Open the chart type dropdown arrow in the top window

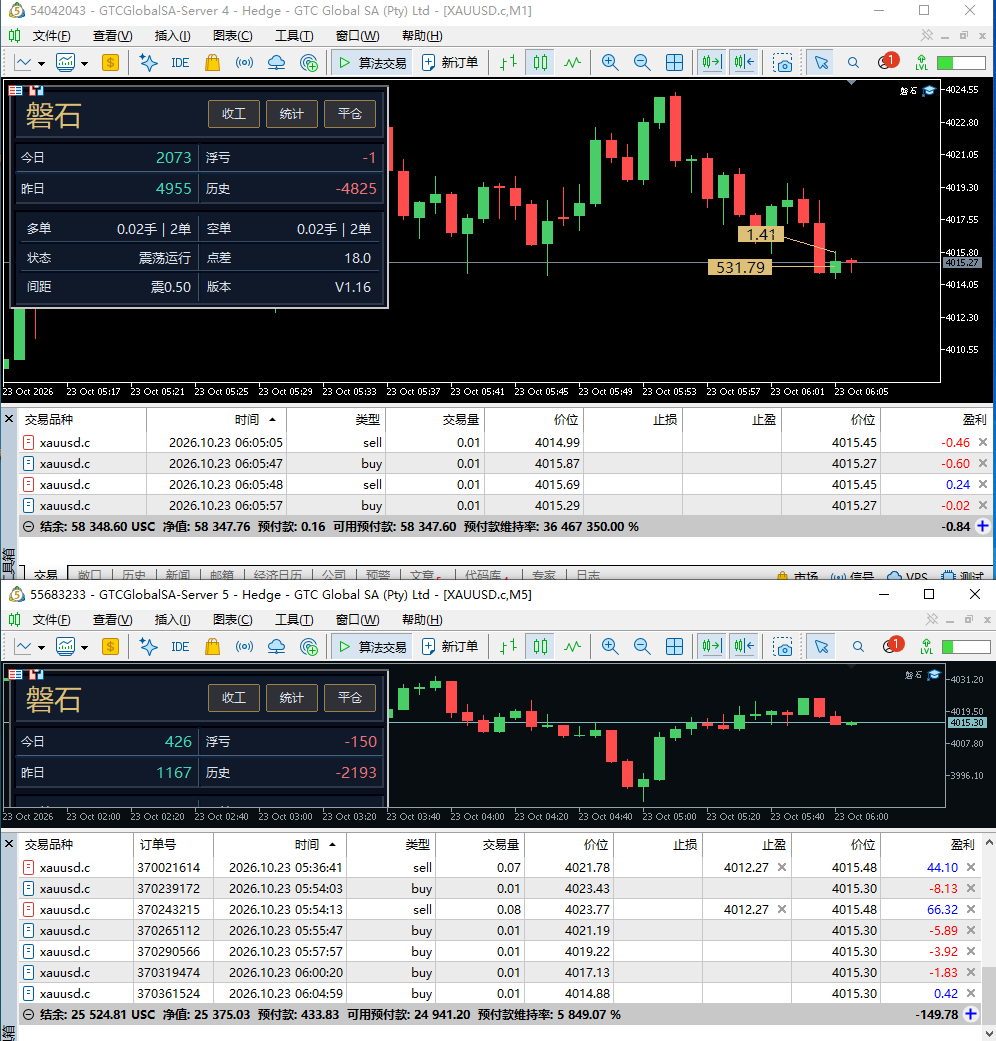pos(41,64)
